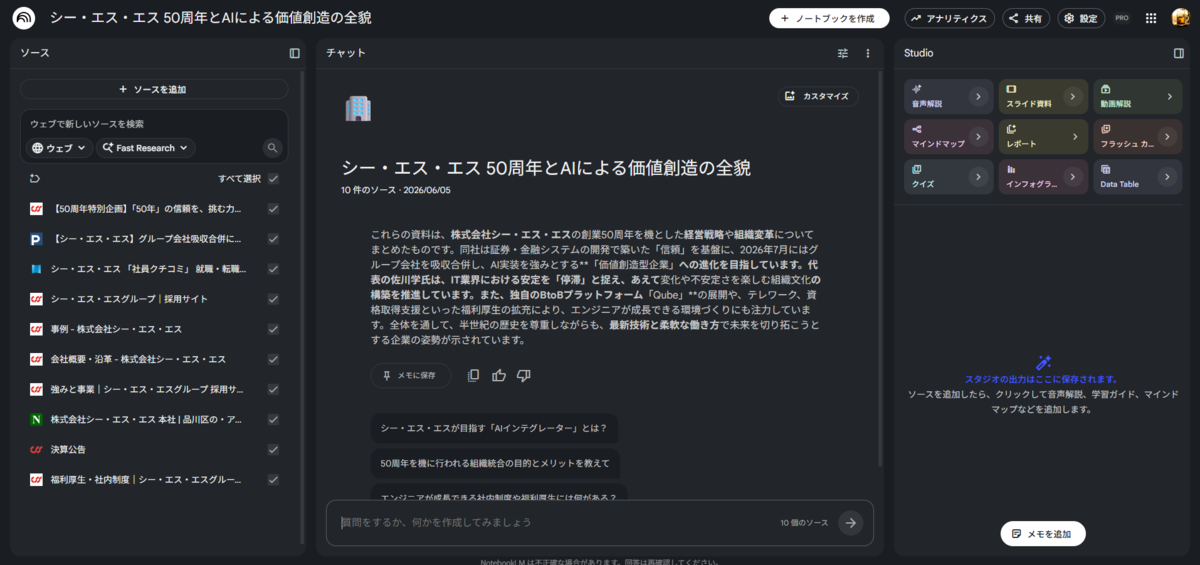
Task: Click the NotebookLM logo icon
Action: [24, 18]
